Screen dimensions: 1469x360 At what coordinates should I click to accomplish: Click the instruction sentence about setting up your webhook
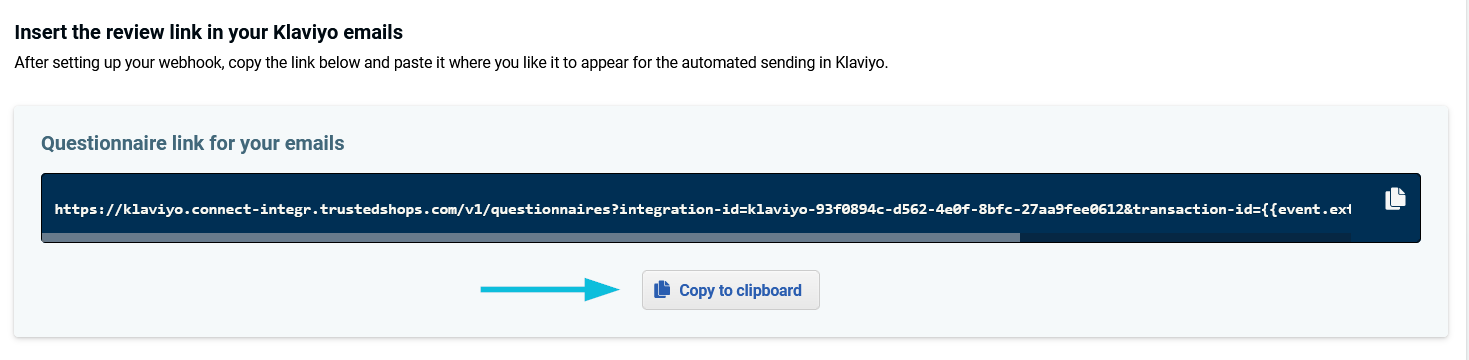(451, 62)
